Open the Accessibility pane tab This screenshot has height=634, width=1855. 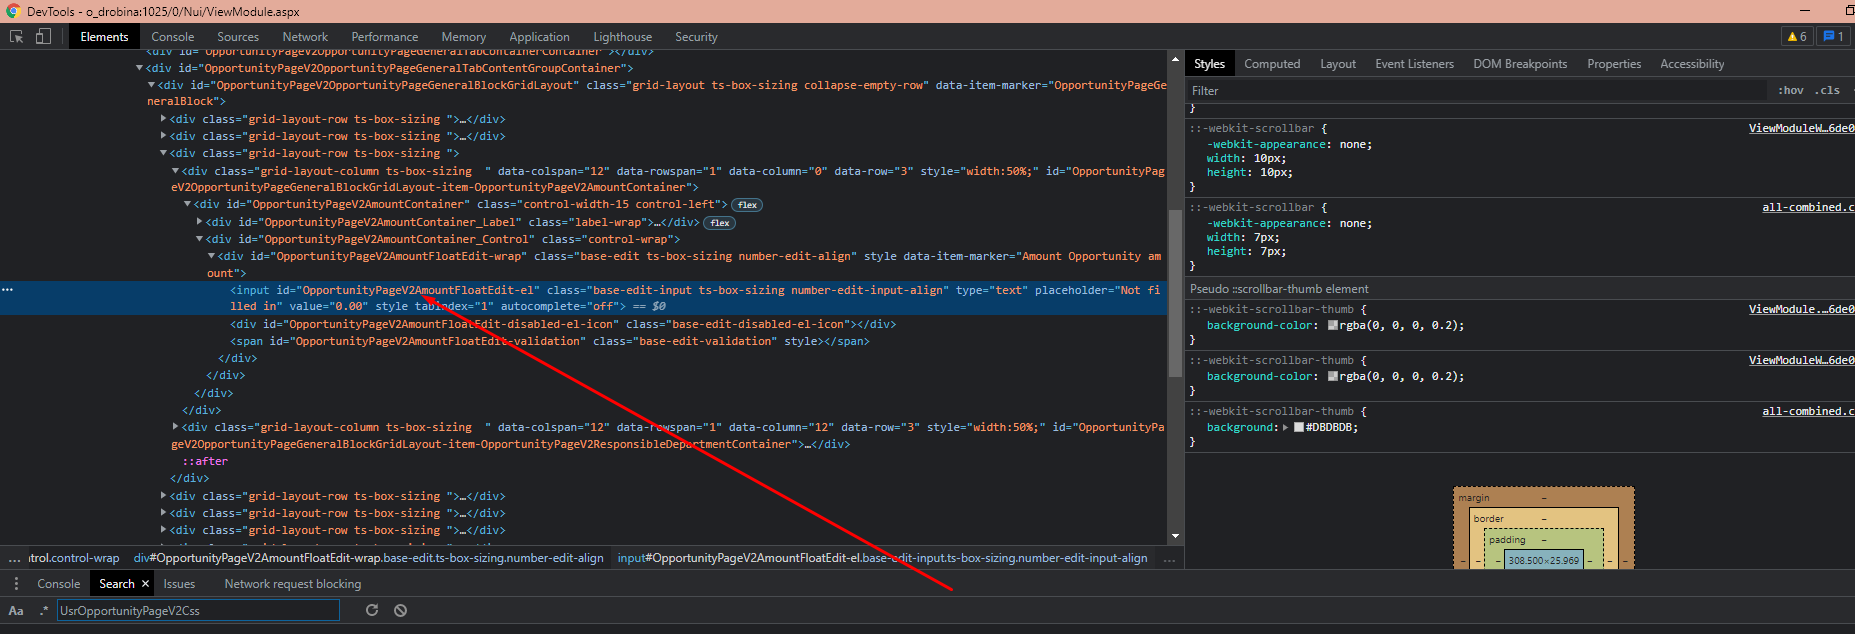tap(1692, 64)
